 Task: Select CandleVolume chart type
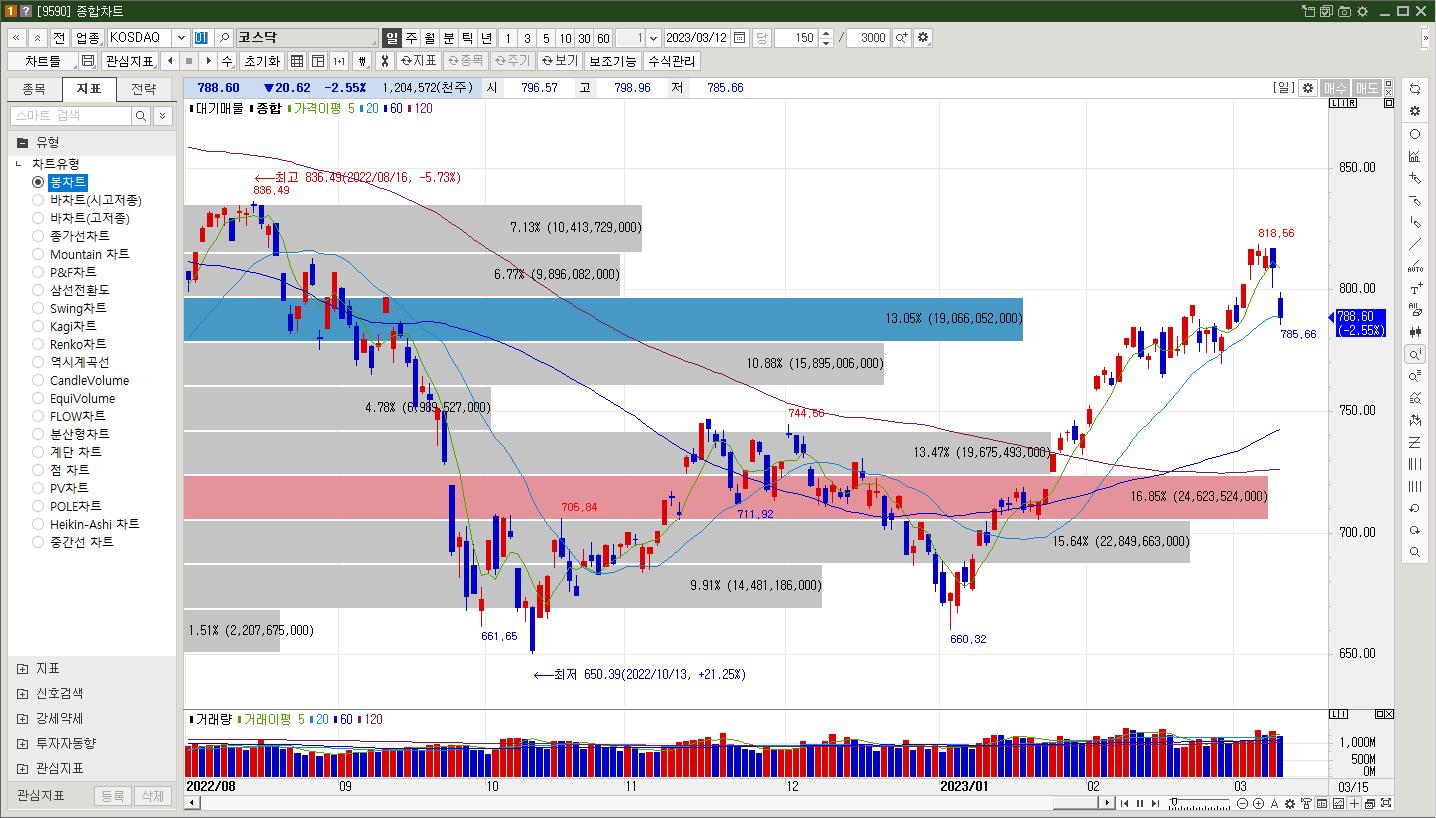click(81, 380)
